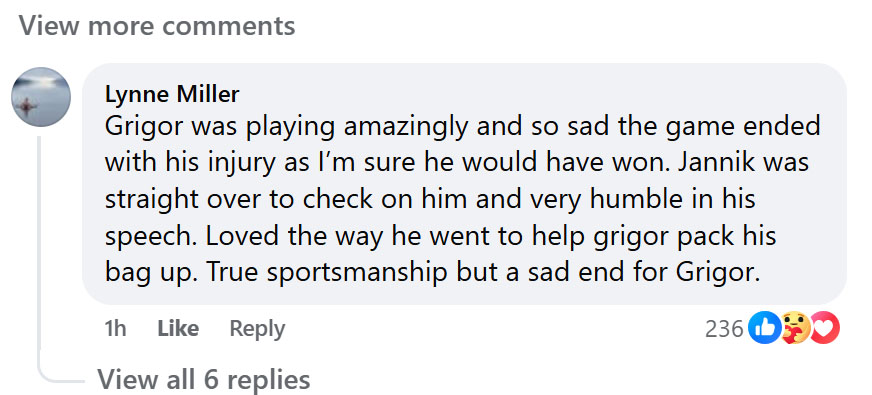Click the care hug emoji reaction icon
872x395 pixels.
(x=794, y=328)
